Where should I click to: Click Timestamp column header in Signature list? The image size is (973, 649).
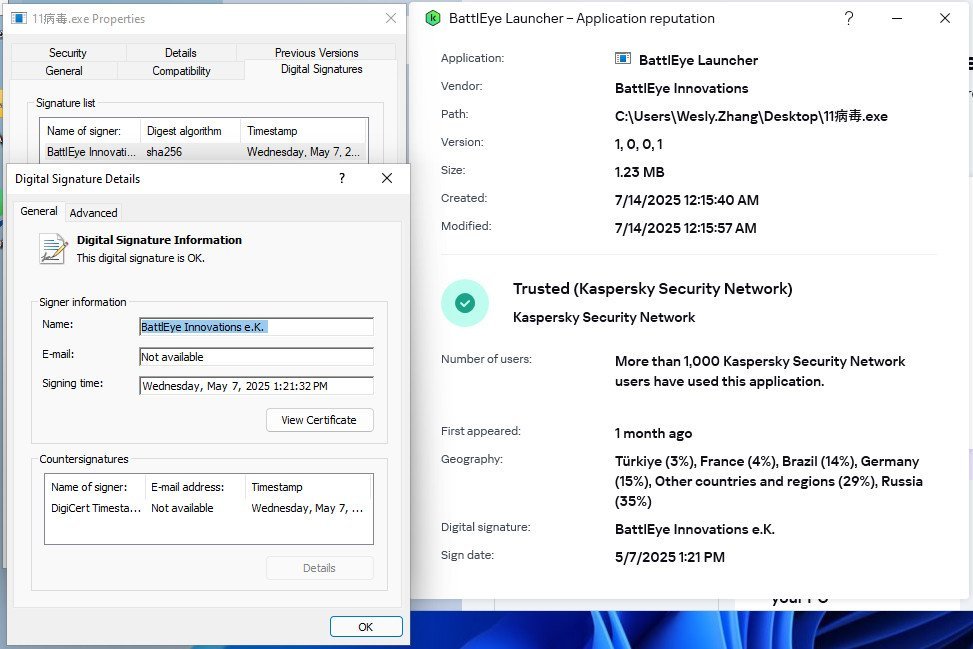(x=303, y=131)
